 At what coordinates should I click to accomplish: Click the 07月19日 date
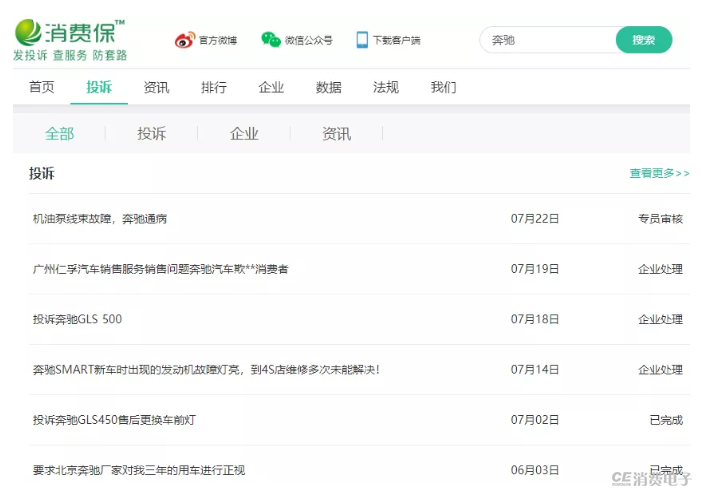[x=535, y=269]
